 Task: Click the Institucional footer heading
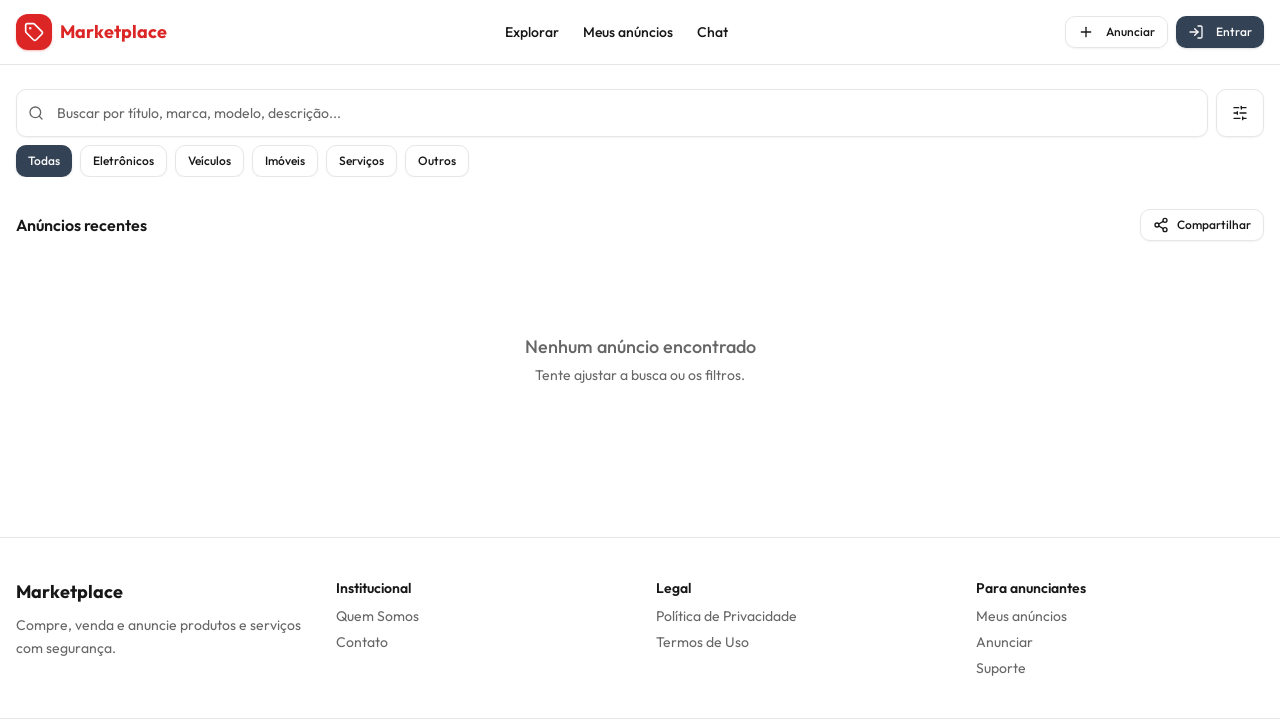click(x=374, y=588)
